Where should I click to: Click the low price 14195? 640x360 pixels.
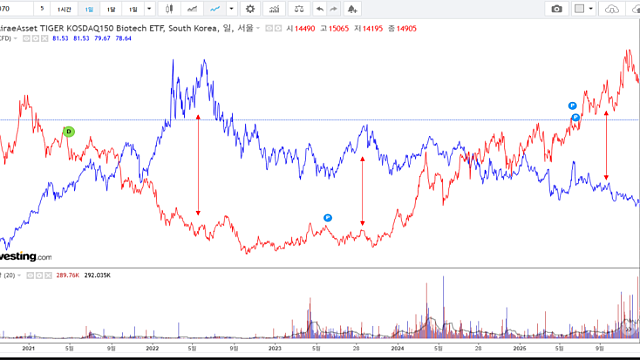click(x=373, y=29)
